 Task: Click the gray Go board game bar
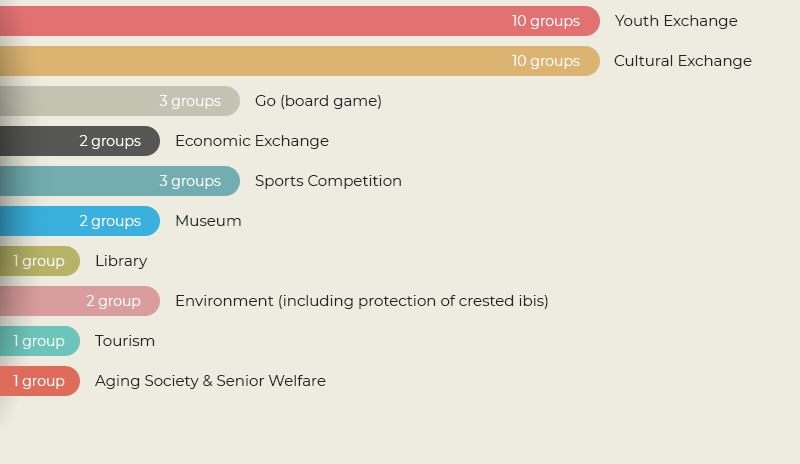tap(120, 101)
